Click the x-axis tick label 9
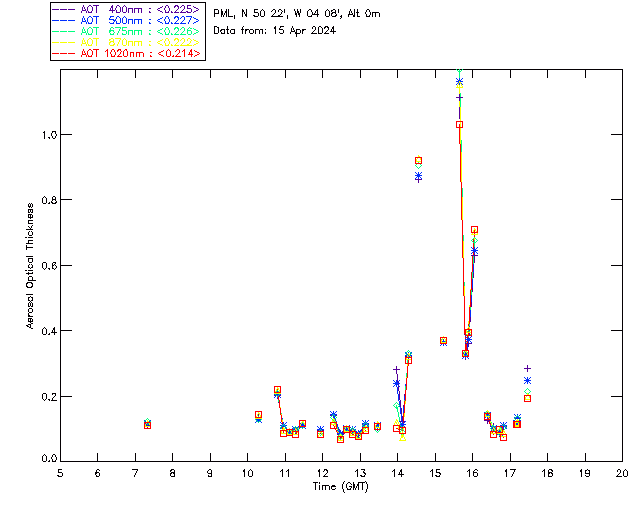This screenshot has height=512, width=640. coord(210,473)
